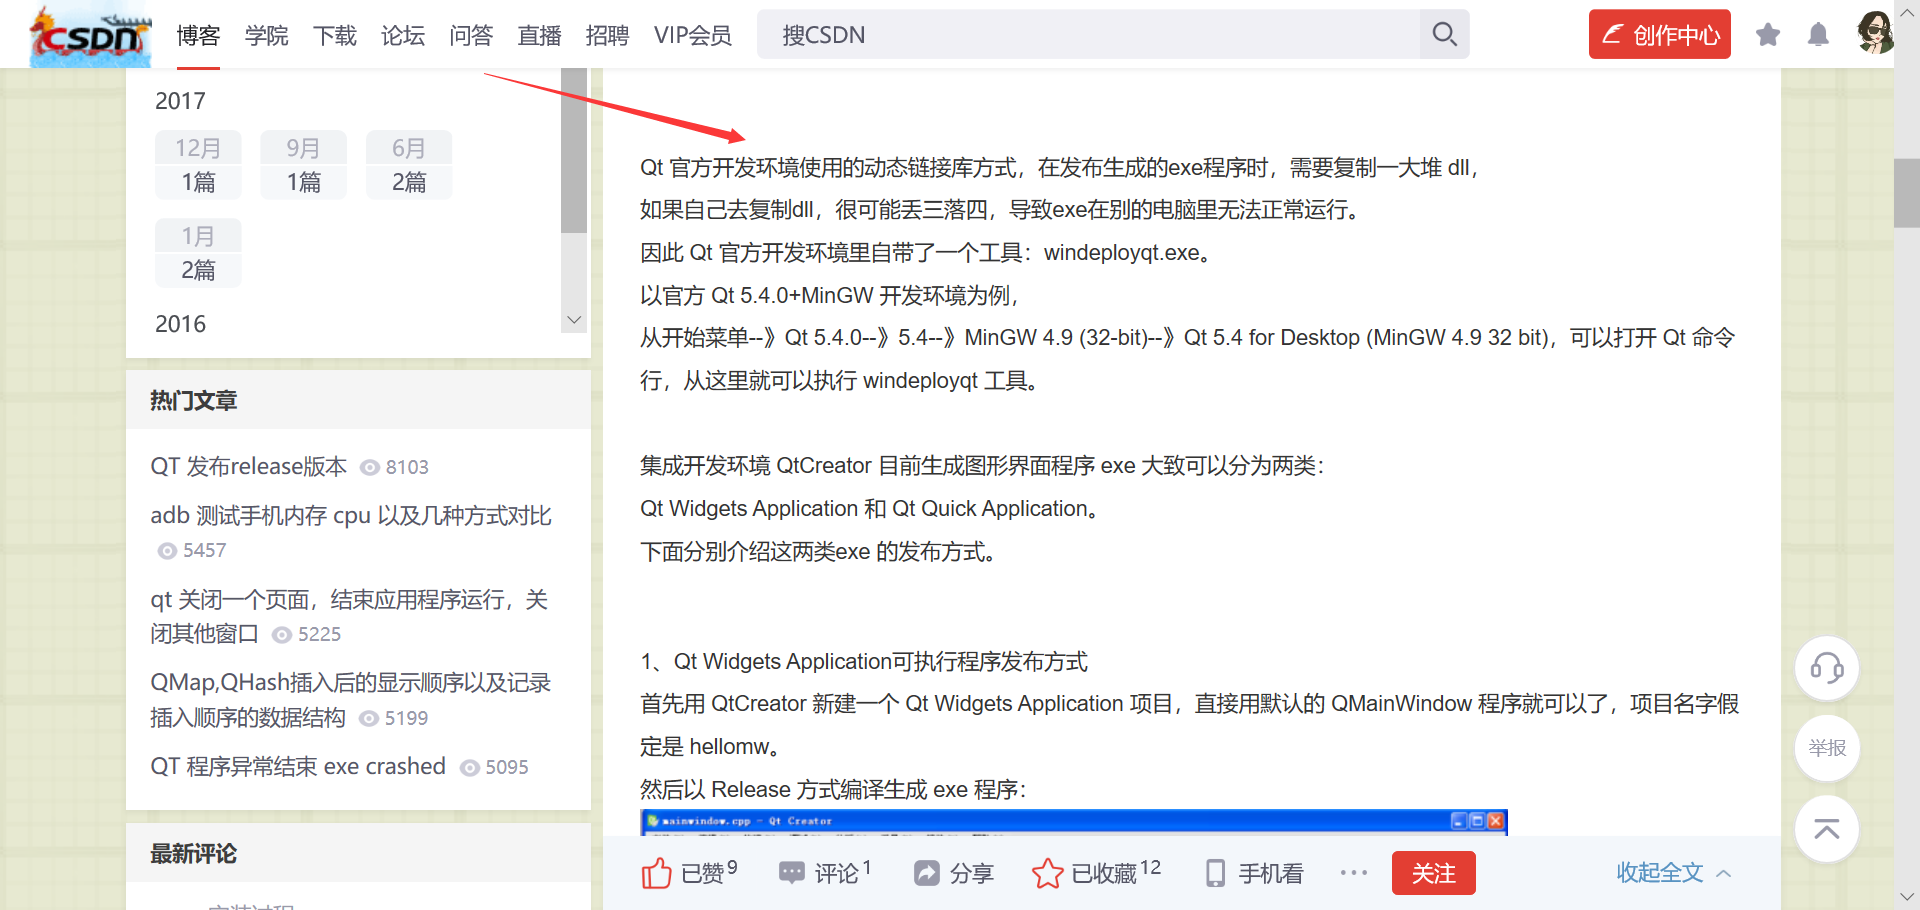Open the more options ellipsis icon
Image resolution: width=1920 pixels, height=910 pixels.
click(1353, 872)
